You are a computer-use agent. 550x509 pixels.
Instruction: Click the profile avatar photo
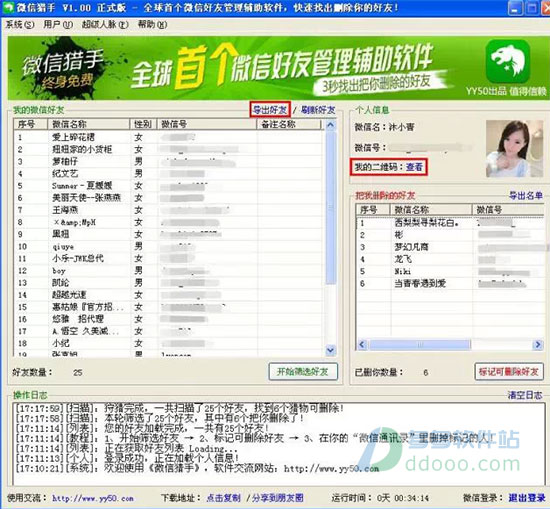click(x=514, y=148)
